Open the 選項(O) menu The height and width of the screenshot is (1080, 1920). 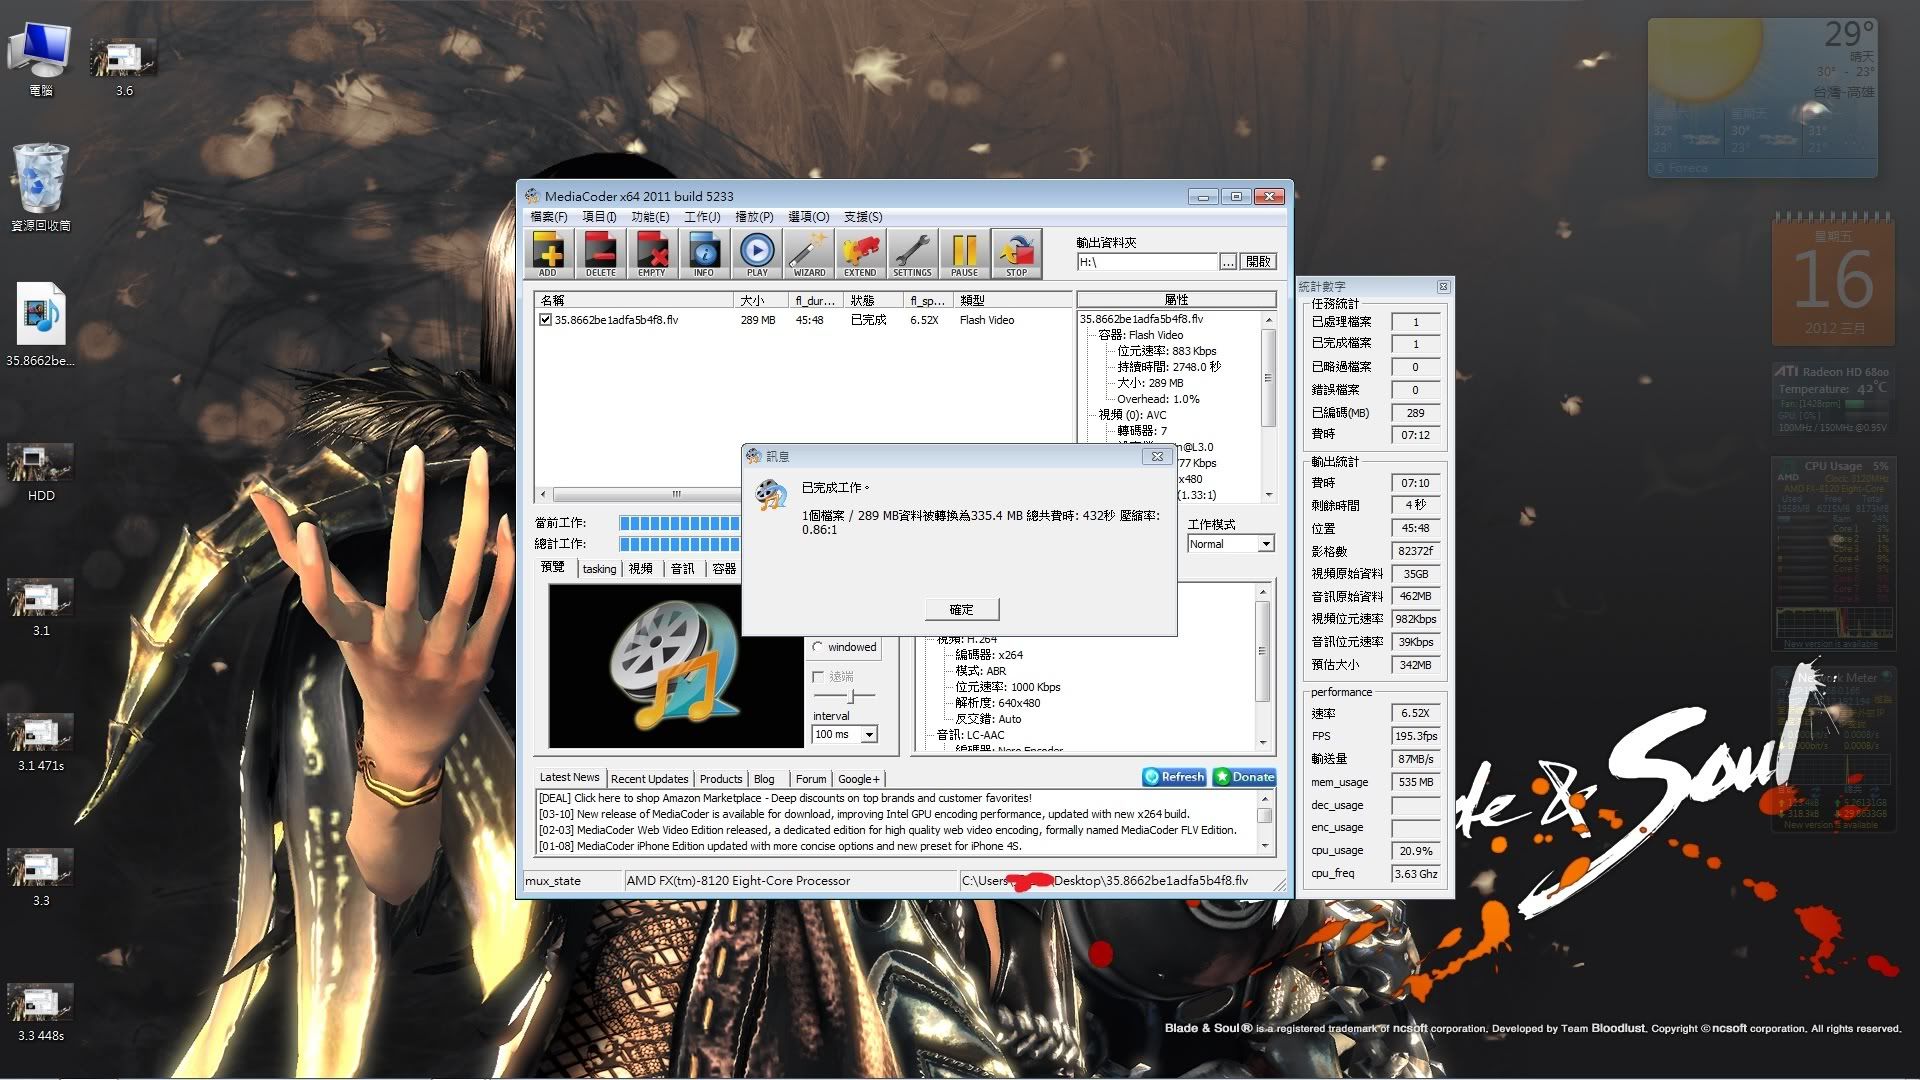(x=808, y=217)
